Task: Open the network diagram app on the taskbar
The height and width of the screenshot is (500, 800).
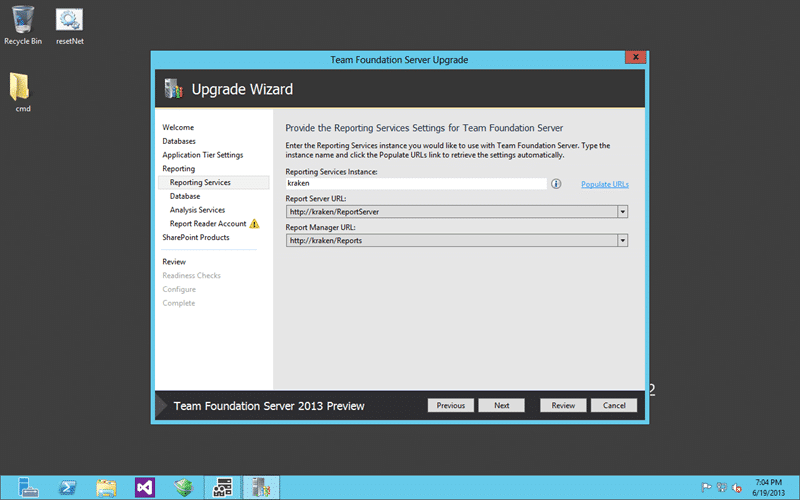Action: (x=222, y=488)
